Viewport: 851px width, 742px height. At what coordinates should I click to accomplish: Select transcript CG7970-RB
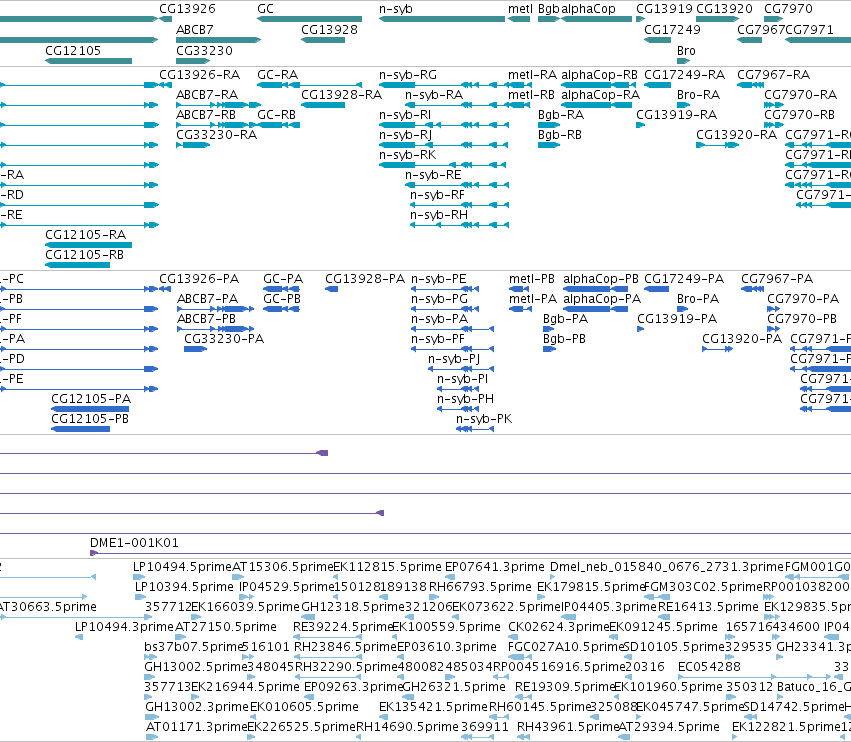click(x=799, y=115)
